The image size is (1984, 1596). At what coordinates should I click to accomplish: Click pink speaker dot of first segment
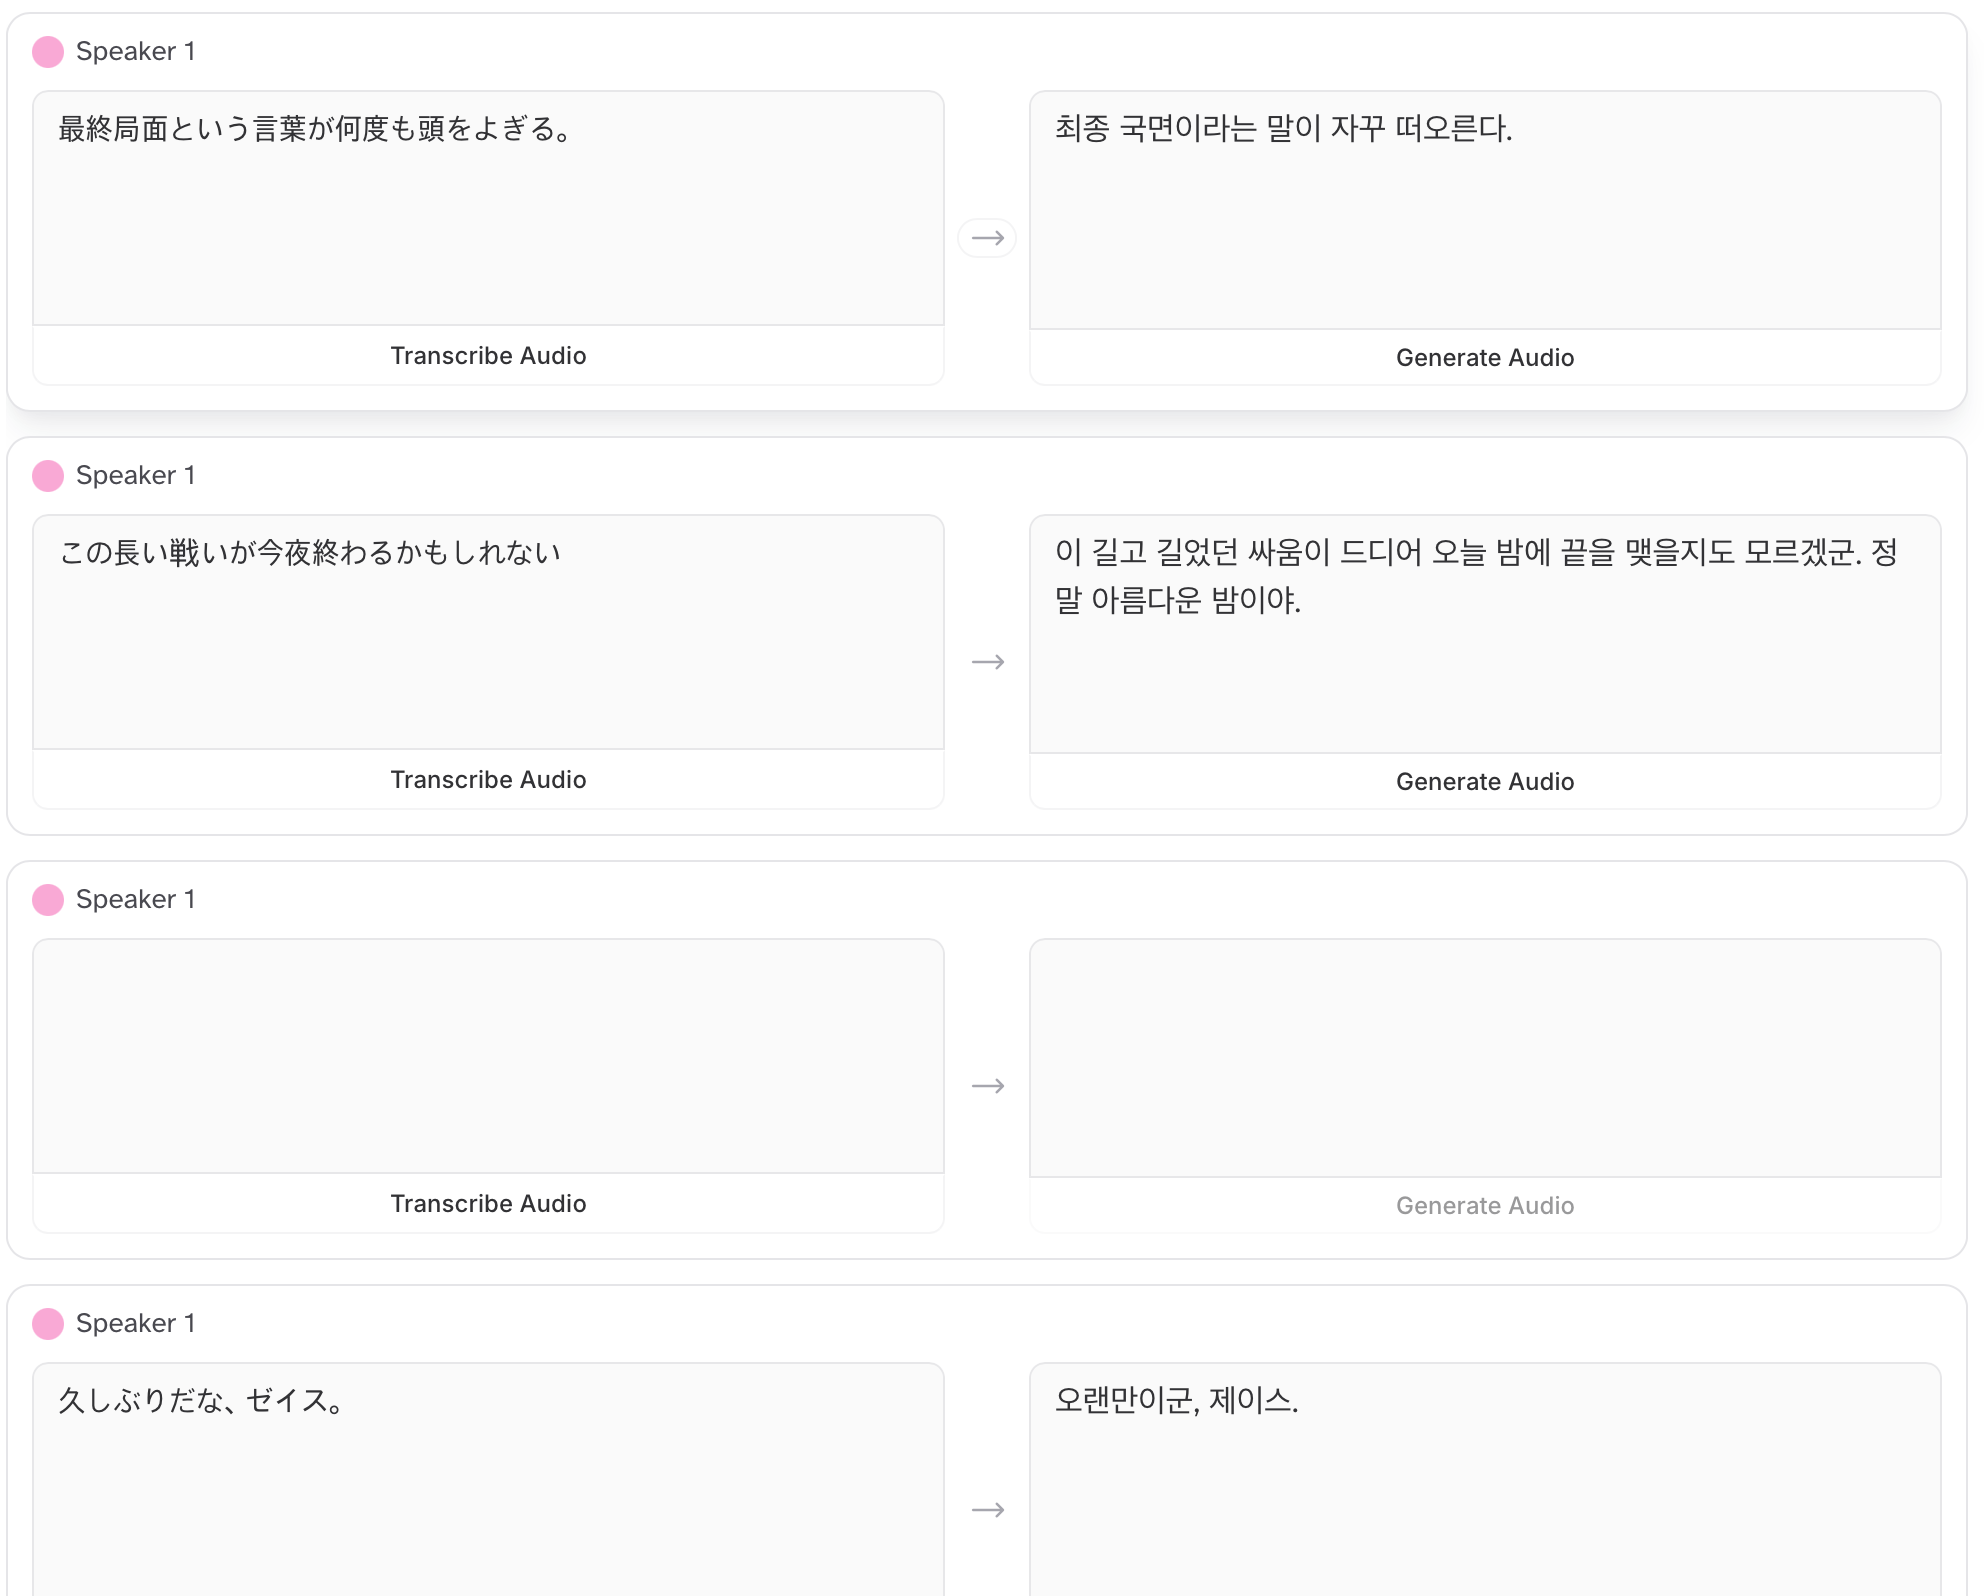coord(48,52)
